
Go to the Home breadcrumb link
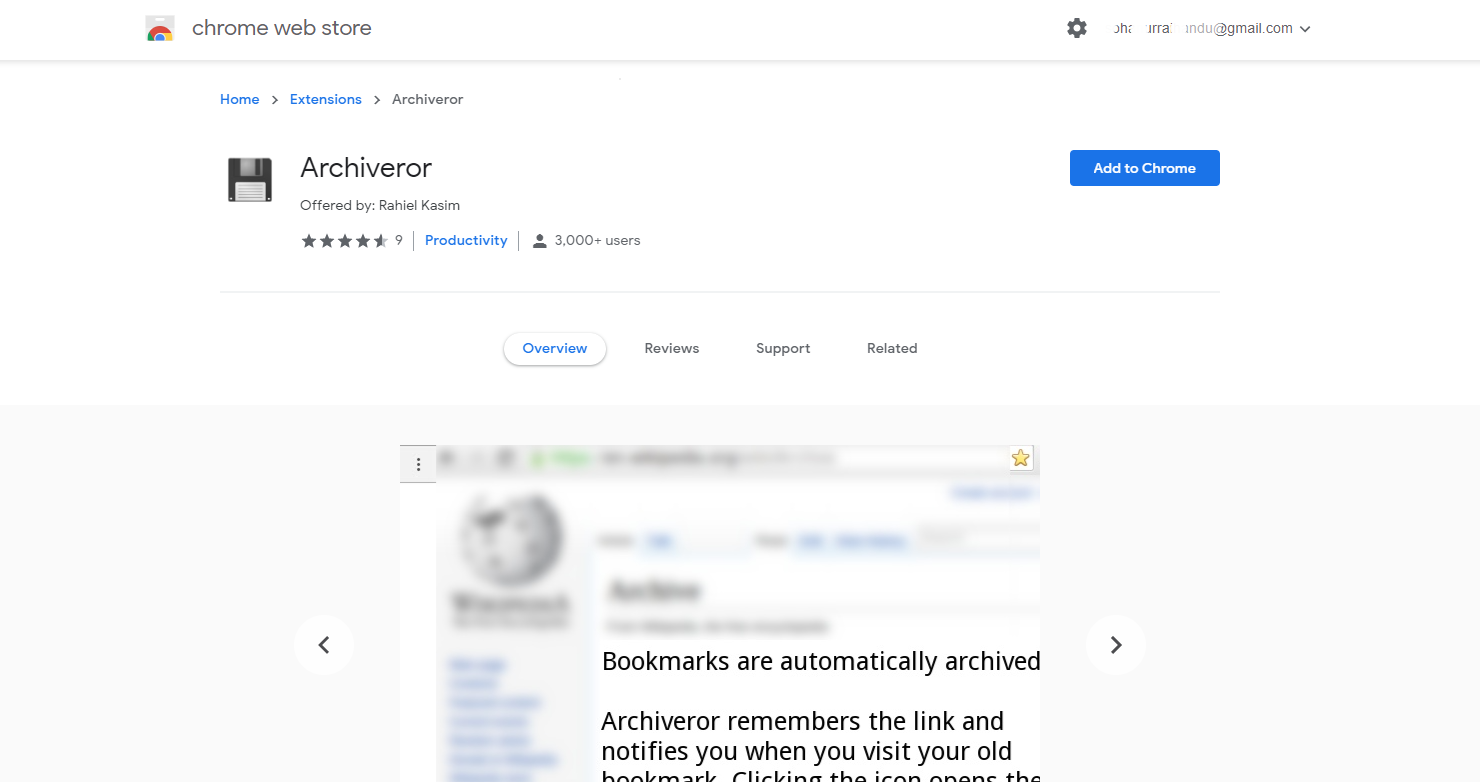pos(240,99)
